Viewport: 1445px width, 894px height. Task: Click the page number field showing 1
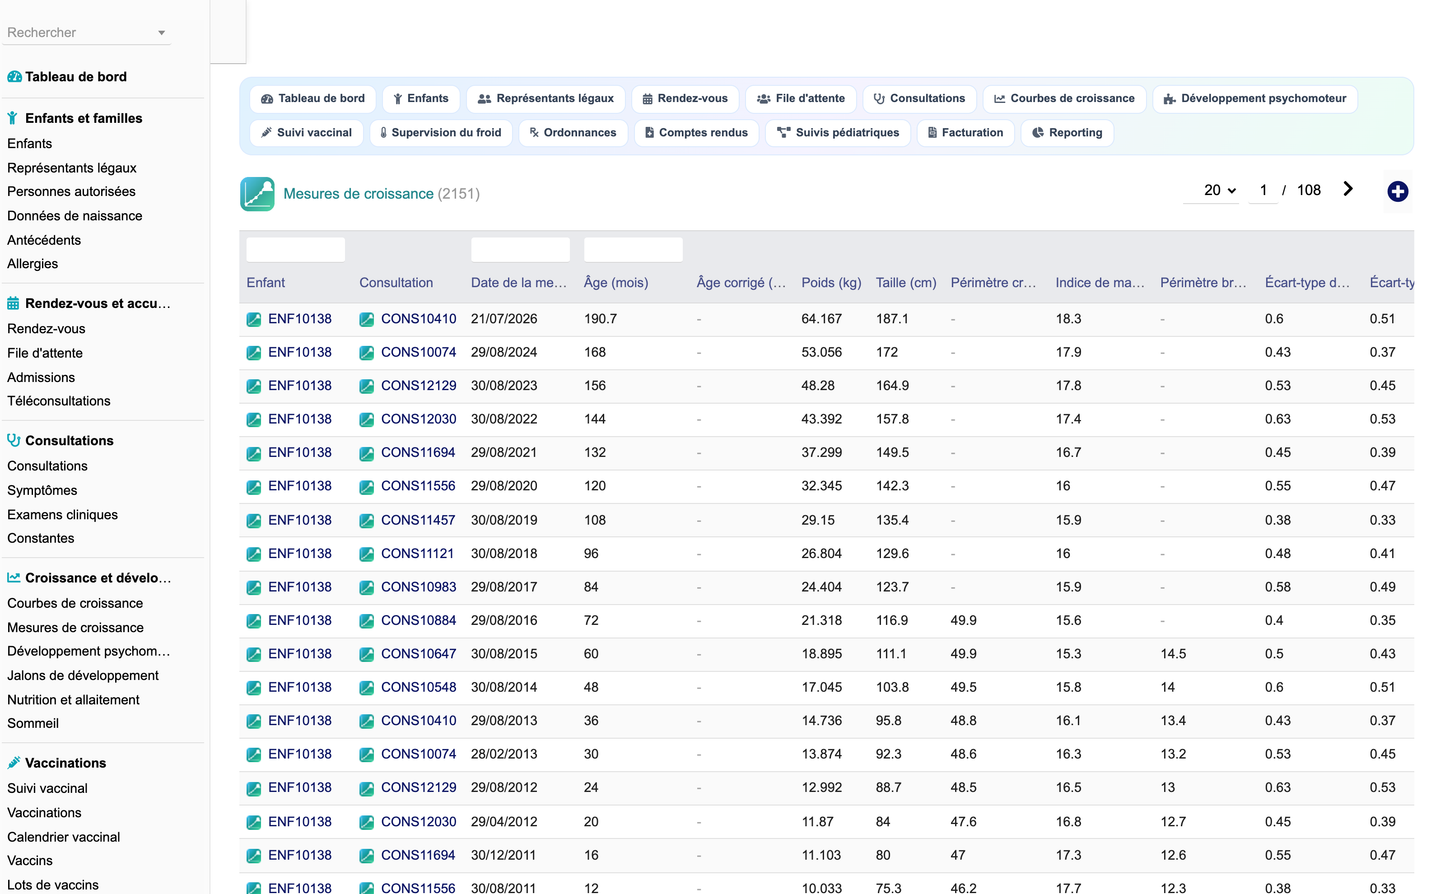1264,190
